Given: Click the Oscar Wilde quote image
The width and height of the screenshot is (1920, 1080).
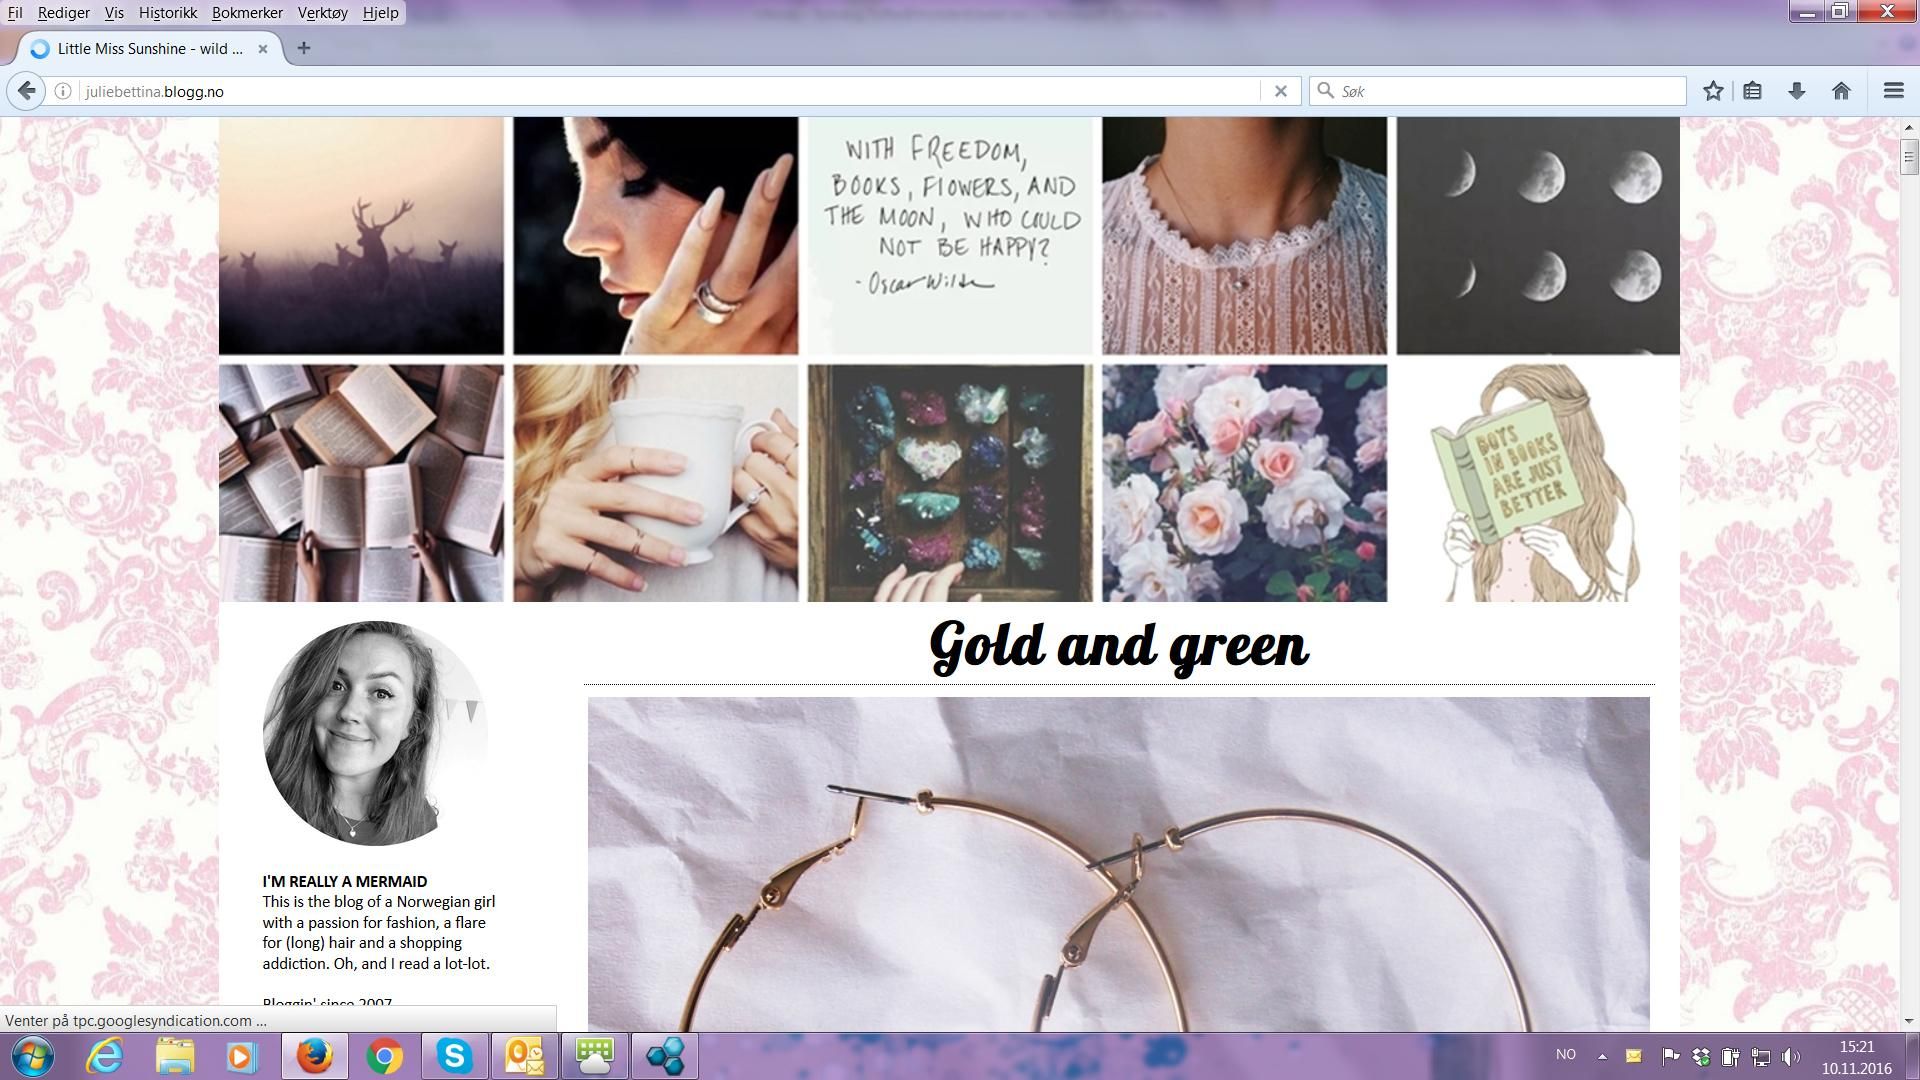Looking at the screenshot, I should (950, 235).
